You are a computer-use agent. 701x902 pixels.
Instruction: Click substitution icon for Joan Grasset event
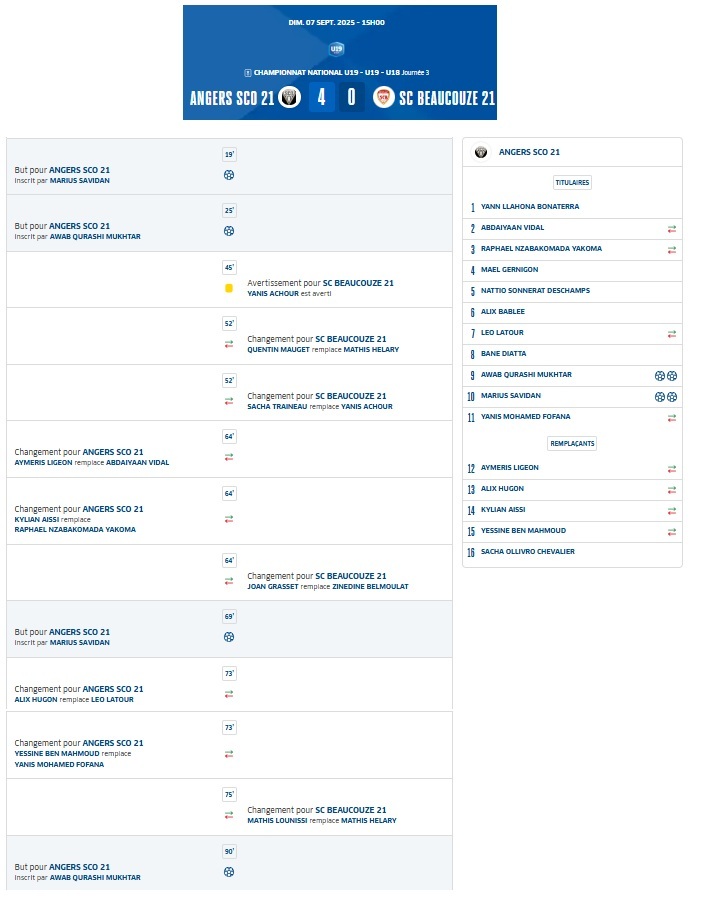[229, 581]
